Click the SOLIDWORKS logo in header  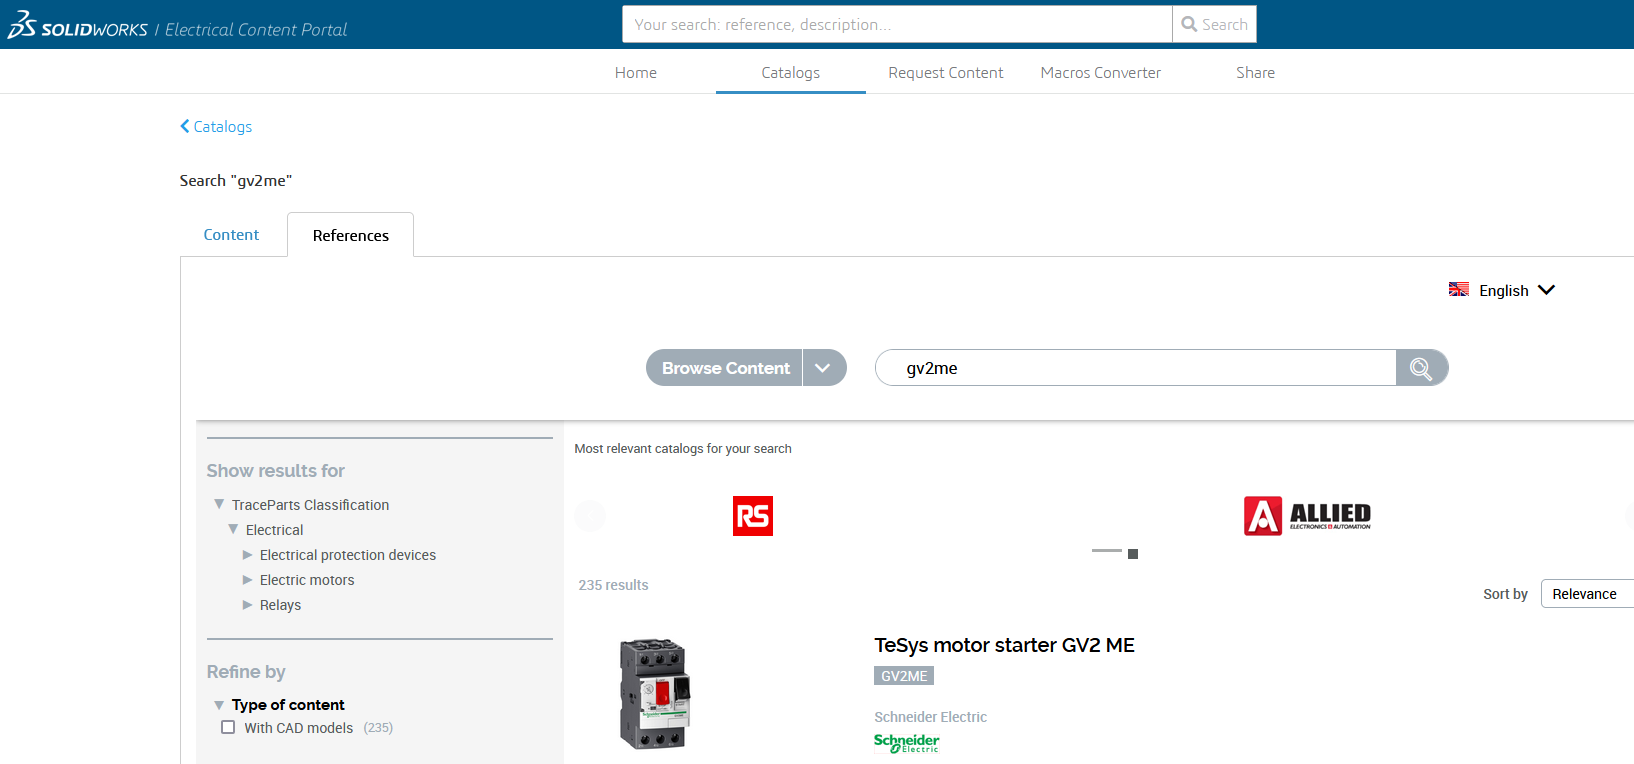[78, 26]
